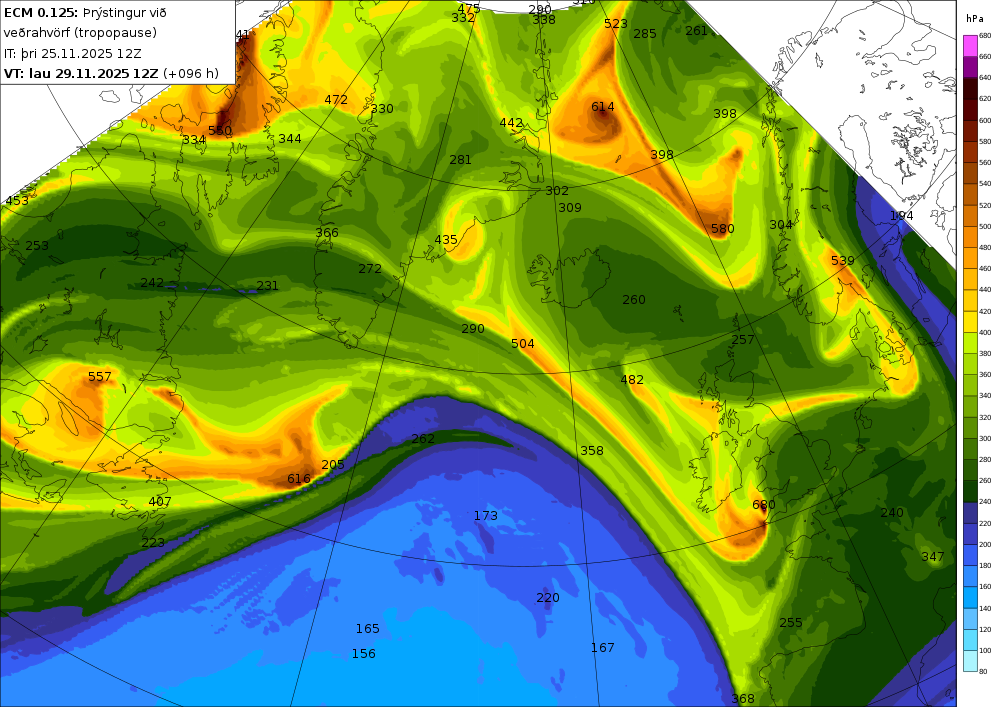The width and height of the screenshot is (1000, 707).
Task: Click the map value '194'
Action: pos(902,215)
